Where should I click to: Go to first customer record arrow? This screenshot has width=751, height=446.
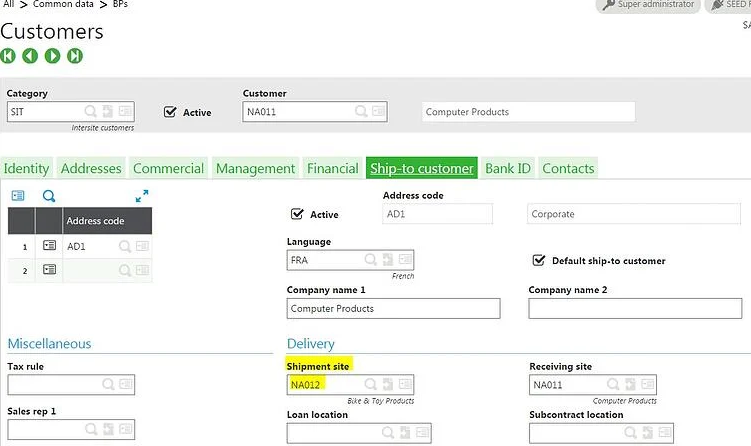(x=9, y=56)
